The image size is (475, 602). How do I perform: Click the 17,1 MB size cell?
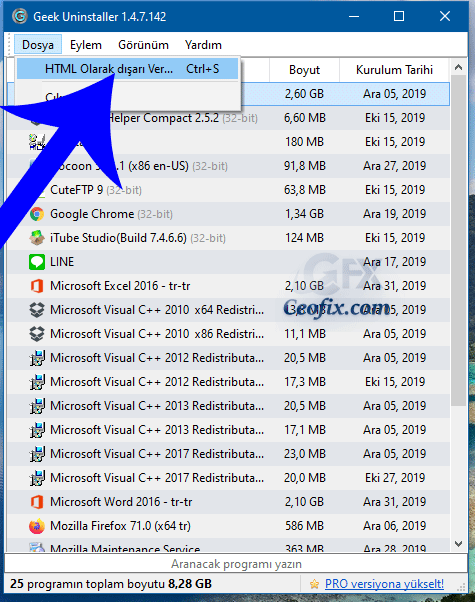[x=305, y=430]
